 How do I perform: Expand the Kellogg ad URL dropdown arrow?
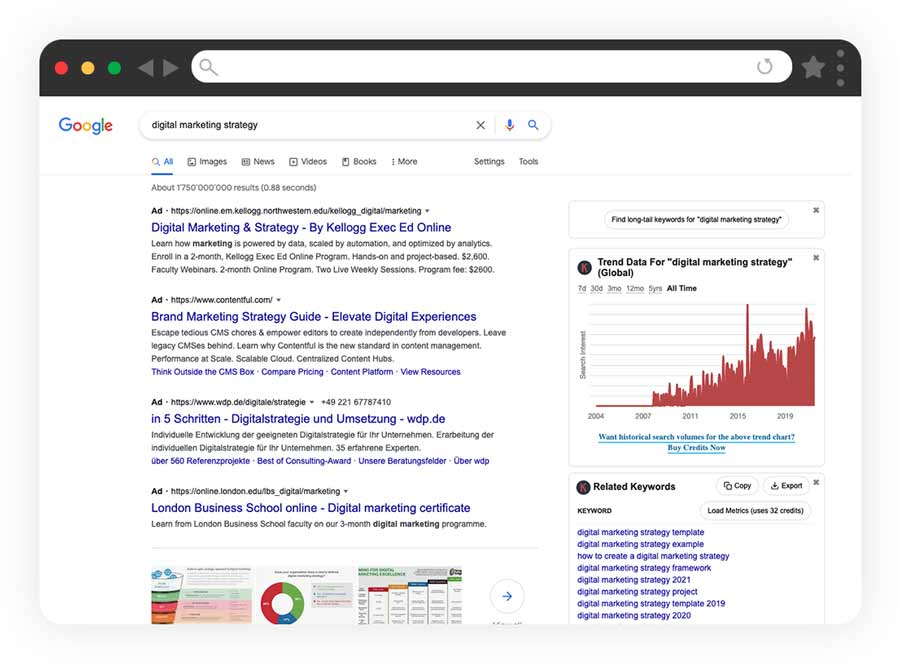(x=427, y=211)
